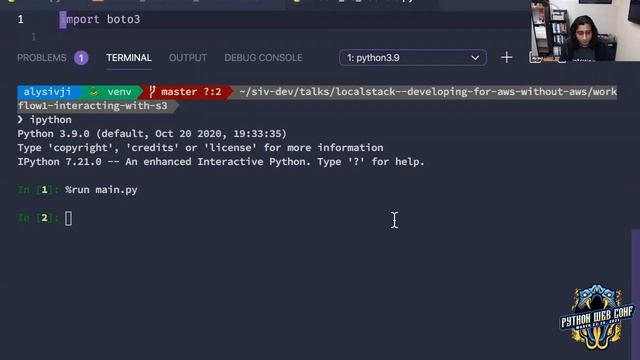
Task: Click the 'IPython 7.21.0' version line
Action: coord(221,162)
